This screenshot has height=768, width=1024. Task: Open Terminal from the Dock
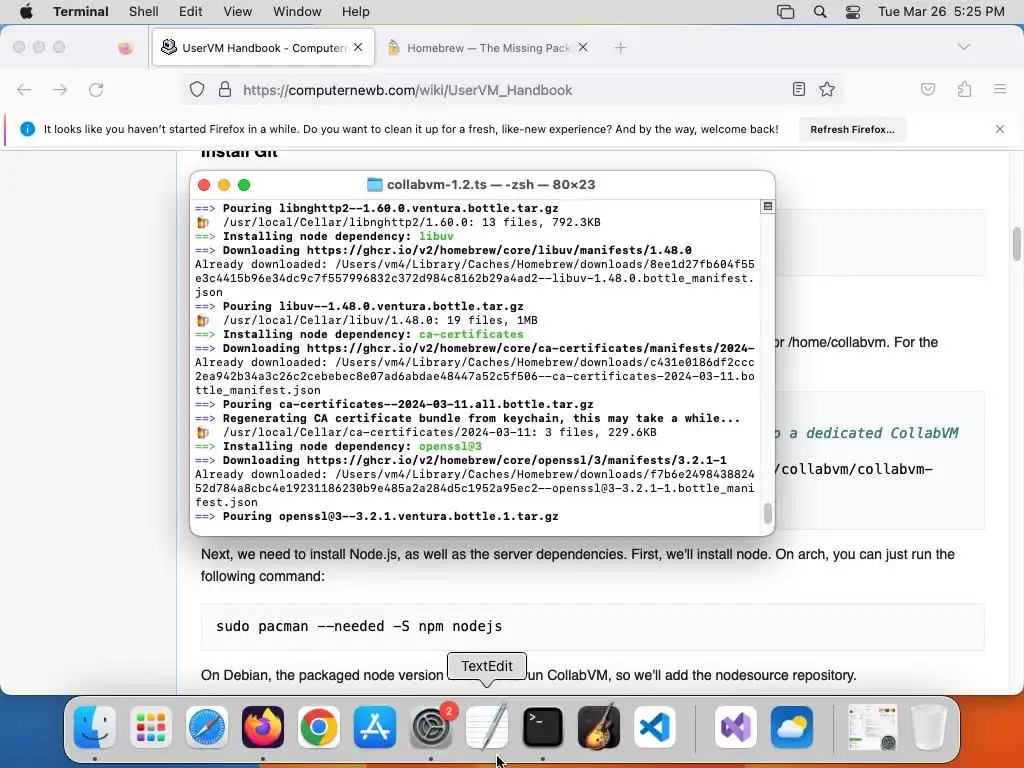pos(543,727)
